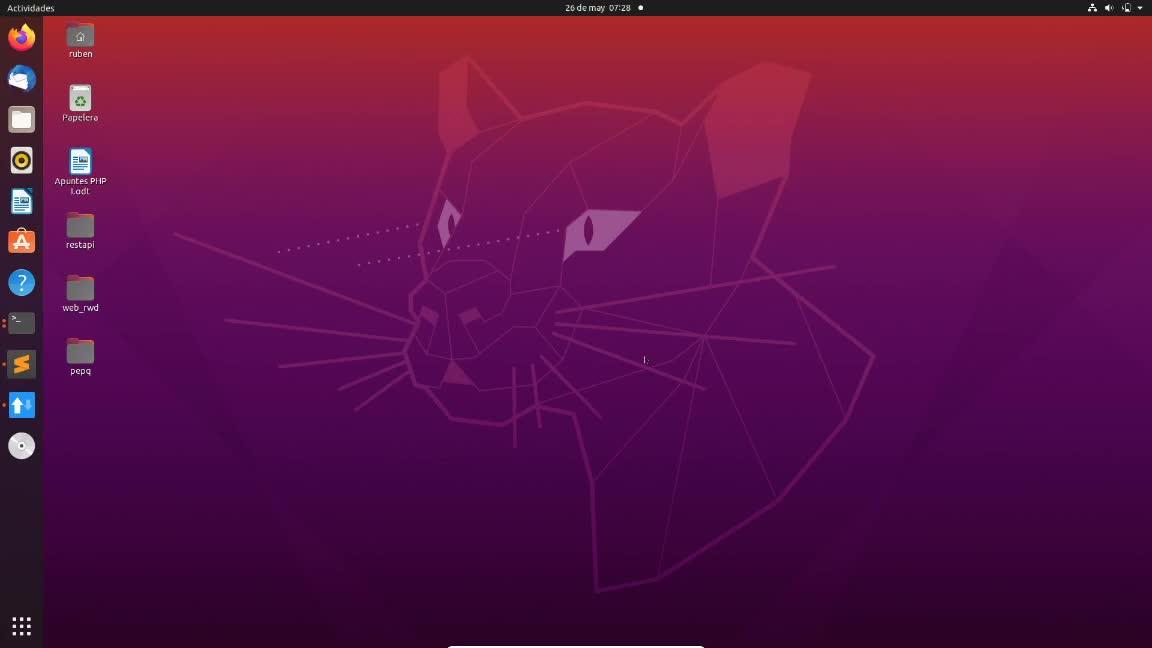The image size is (1152, 648).
Task: Click the power icon in top bar
Action: tap(1126, 8)
